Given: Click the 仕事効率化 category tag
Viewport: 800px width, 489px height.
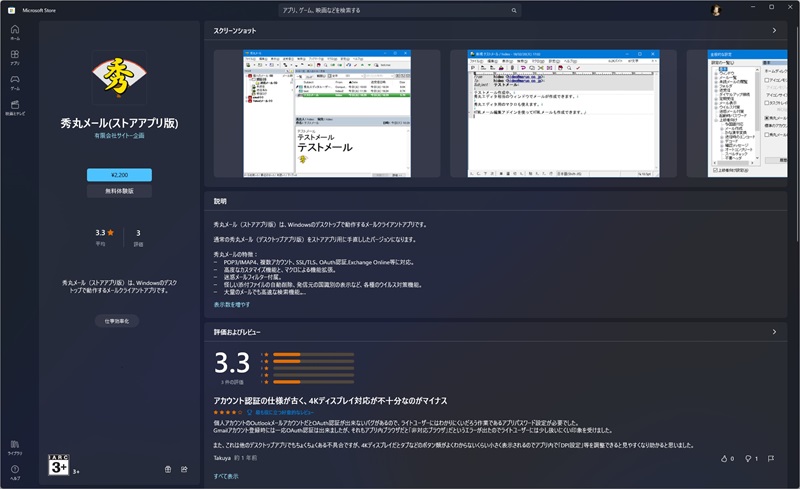Looking at the screenshot, I should (x=117, y=321).
